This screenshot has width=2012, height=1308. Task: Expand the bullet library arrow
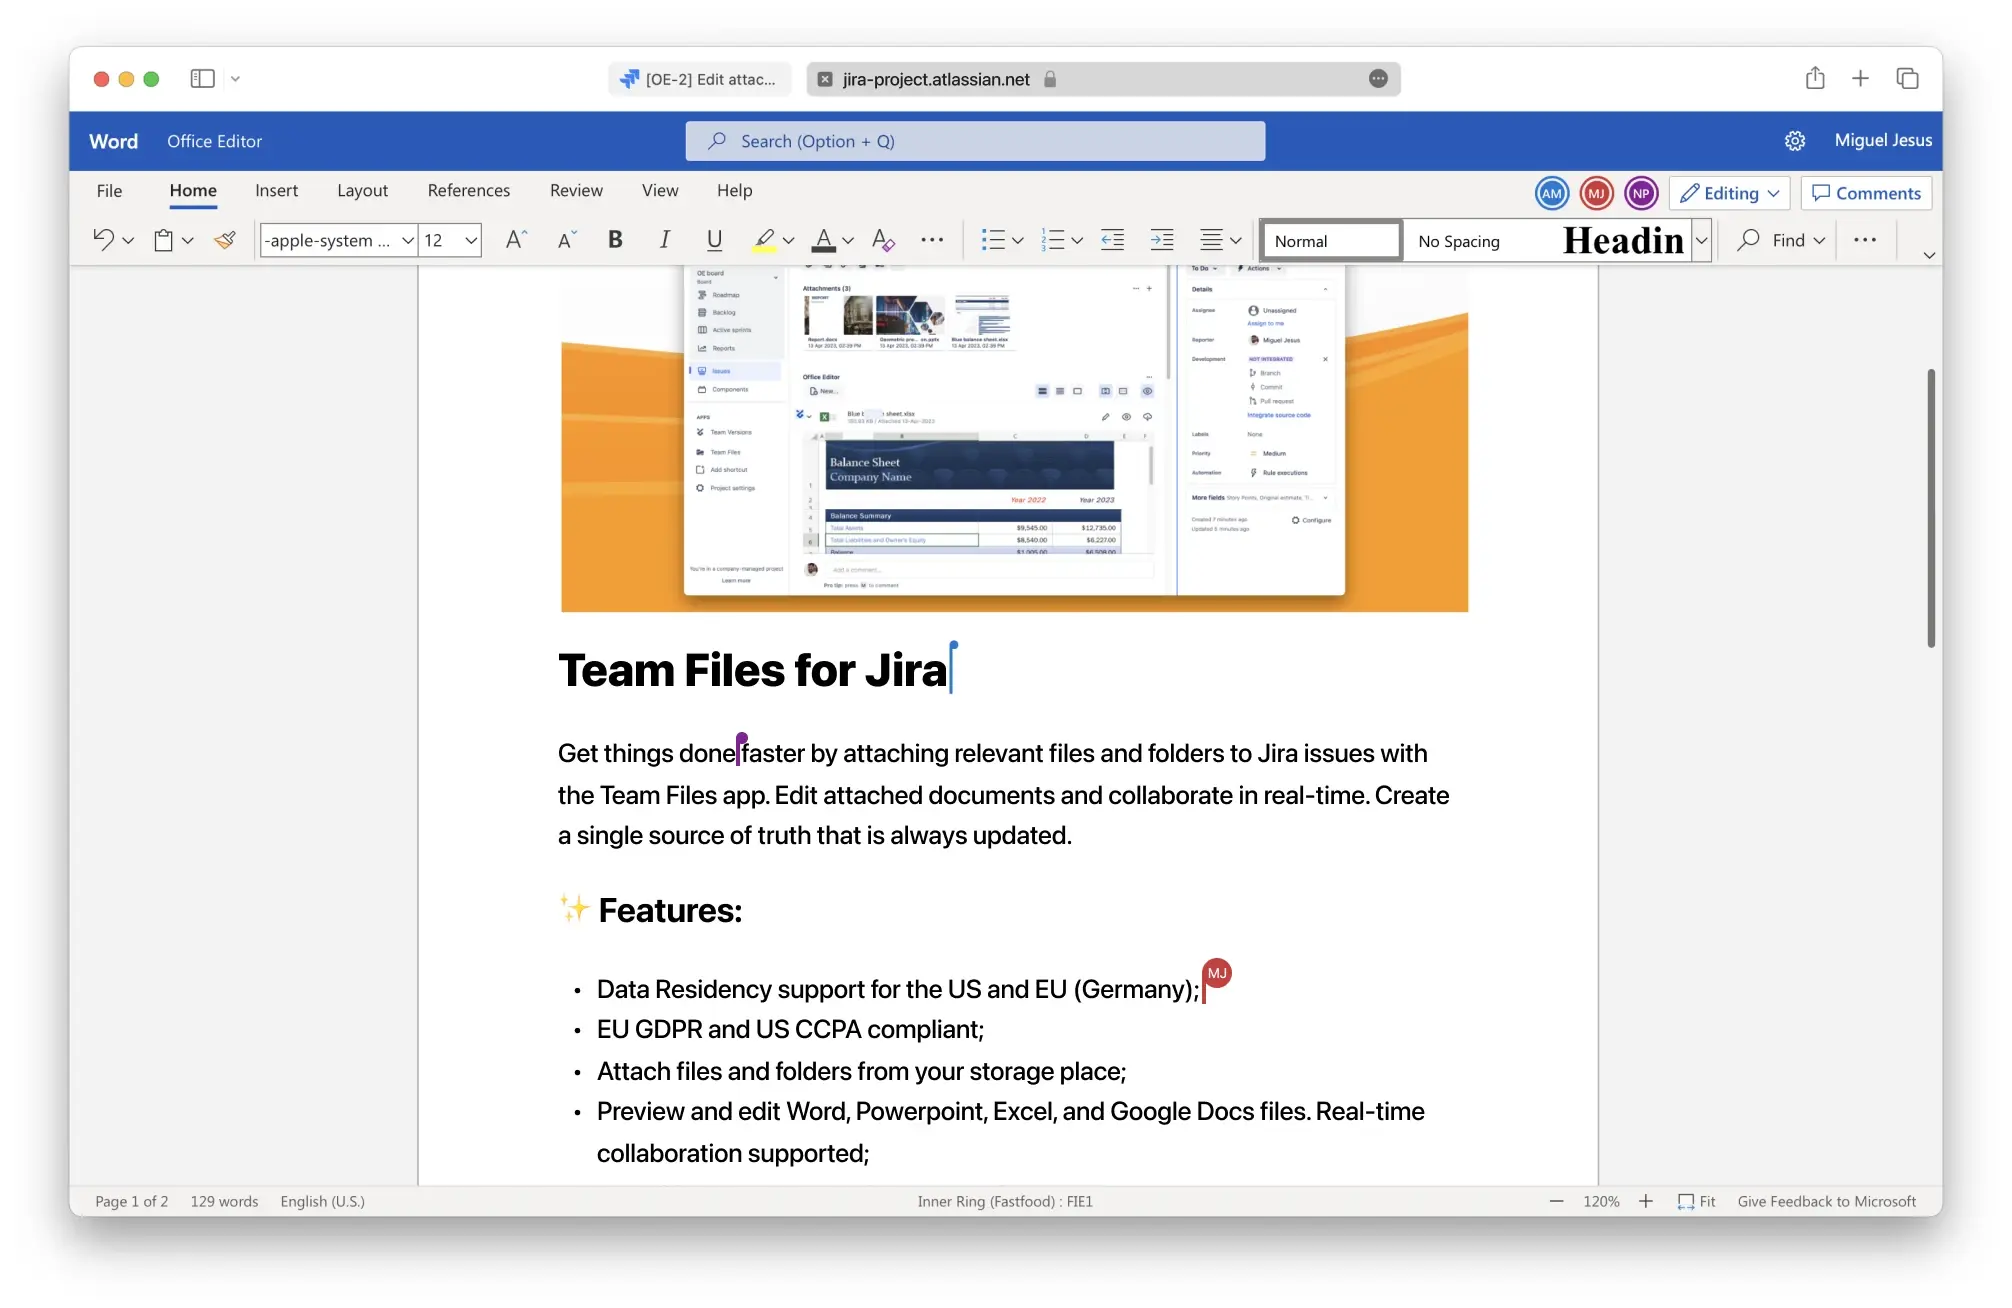[1018, 241]
